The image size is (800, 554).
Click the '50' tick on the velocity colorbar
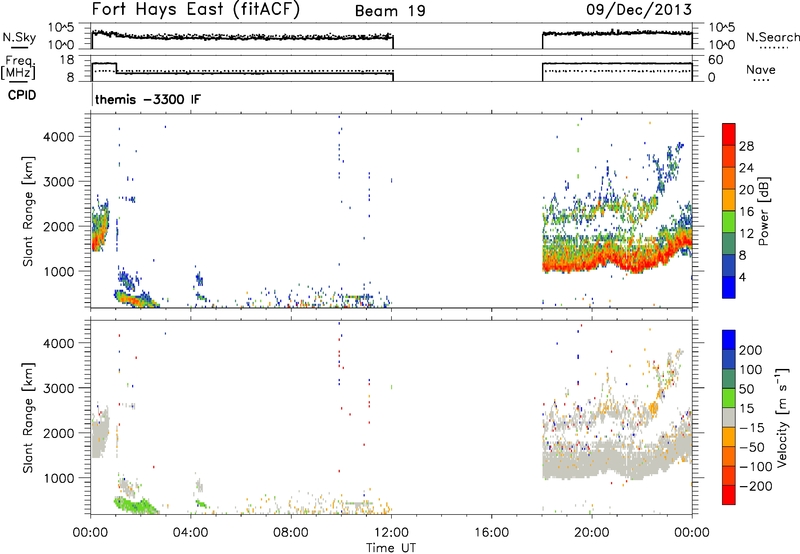(746, 389)
